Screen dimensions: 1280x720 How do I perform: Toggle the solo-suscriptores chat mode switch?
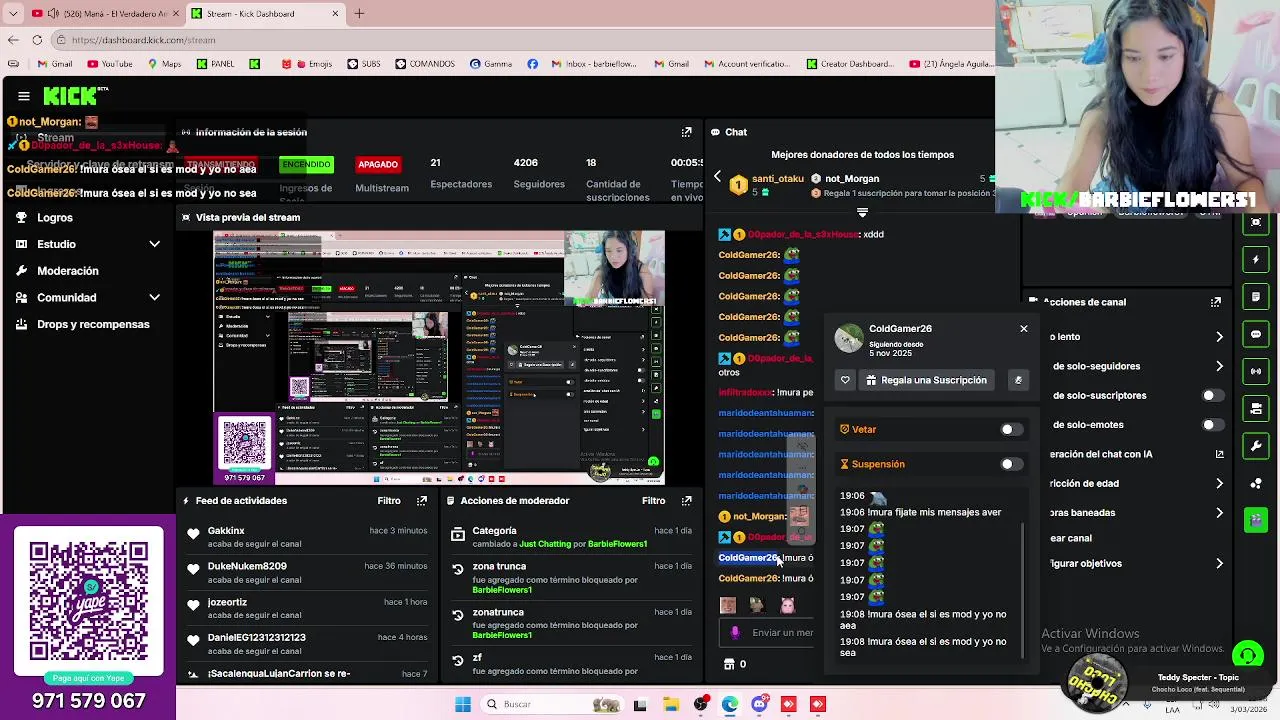click(1212, 396)
